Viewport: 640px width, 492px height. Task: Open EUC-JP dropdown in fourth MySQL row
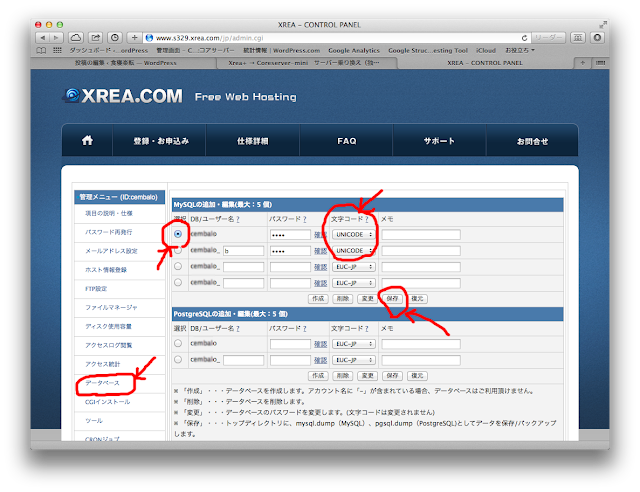[353, 283]
